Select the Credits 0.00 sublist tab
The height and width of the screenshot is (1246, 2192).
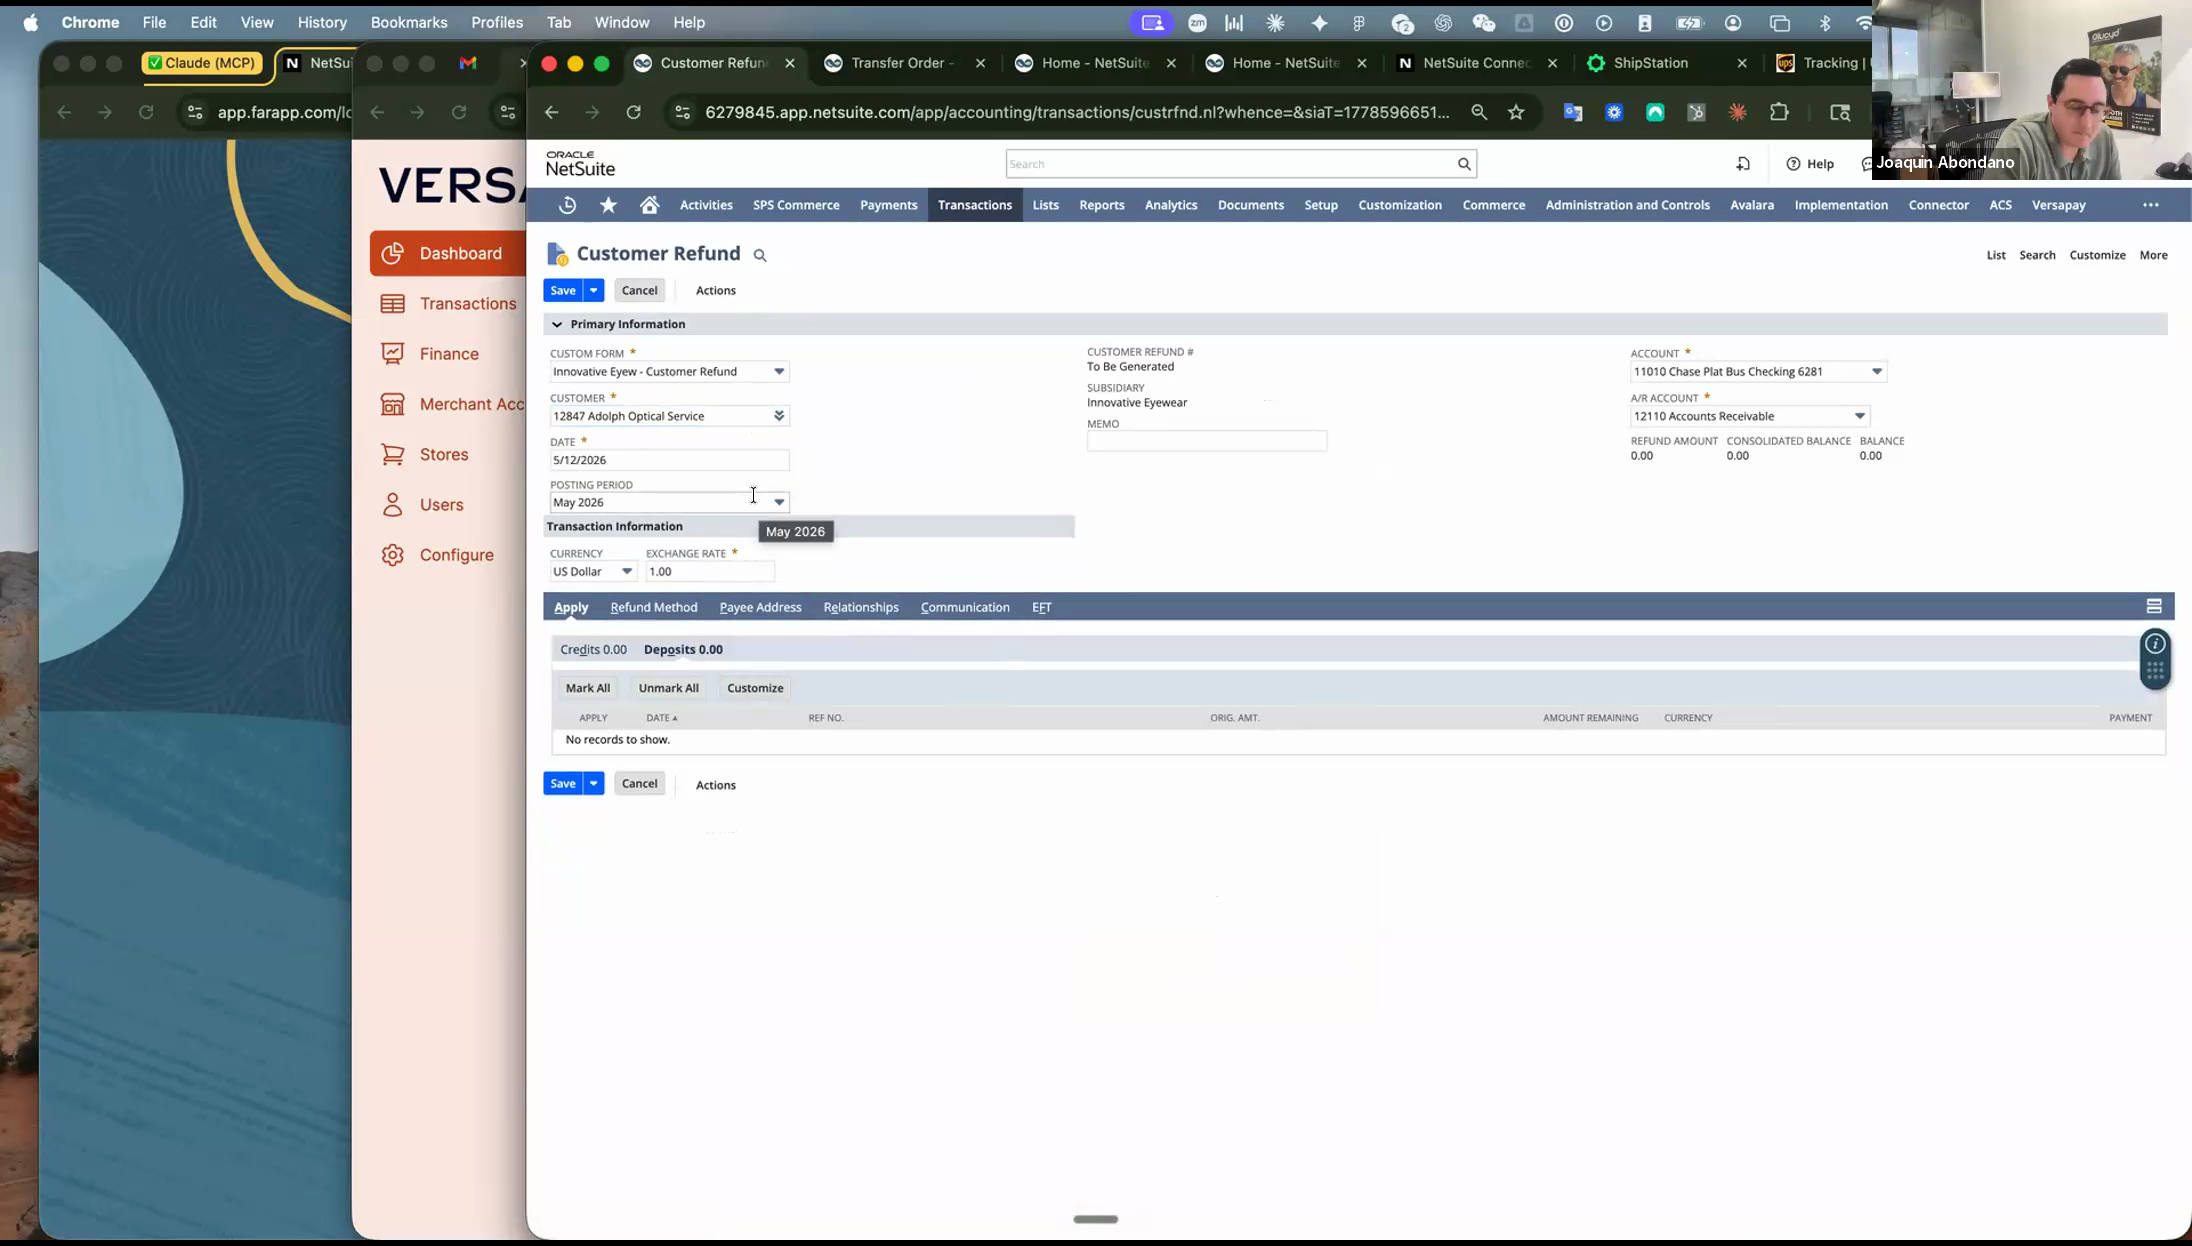click(x=593, y=650)
